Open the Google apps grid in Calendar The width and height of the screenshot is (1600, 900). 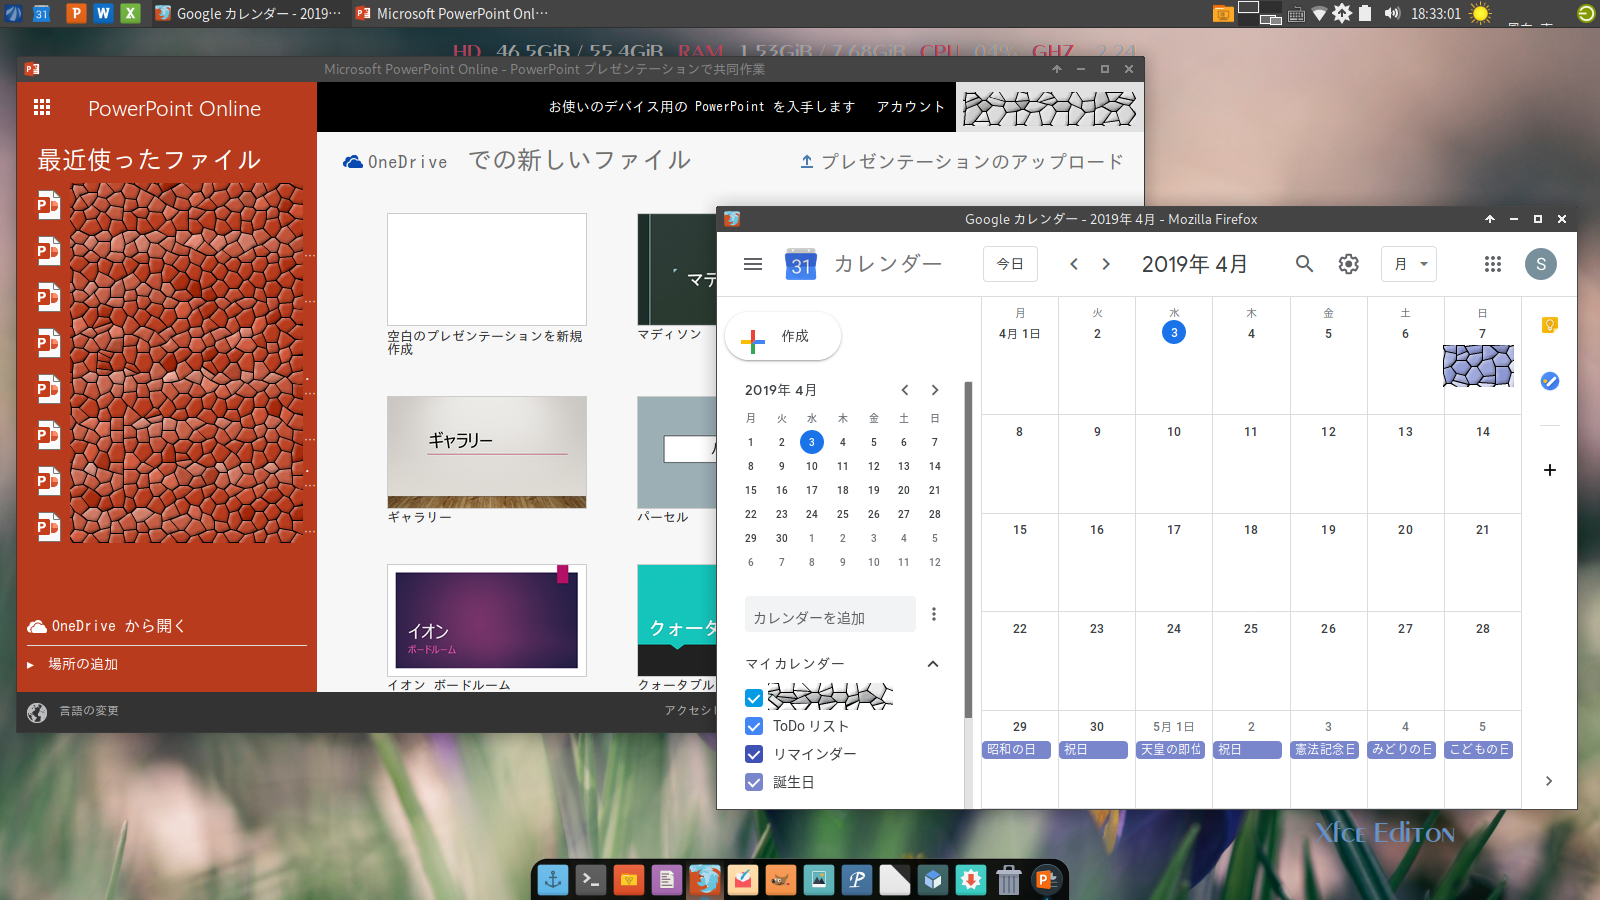coord(1493,264)
